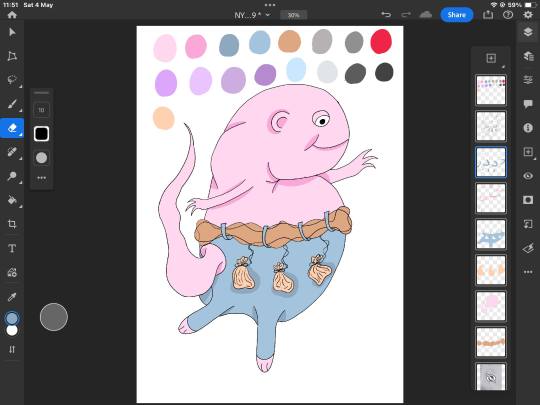Go to the Home screen
Image resolution: width=540 pixels, height=405 pixels.
pos(12,14)
